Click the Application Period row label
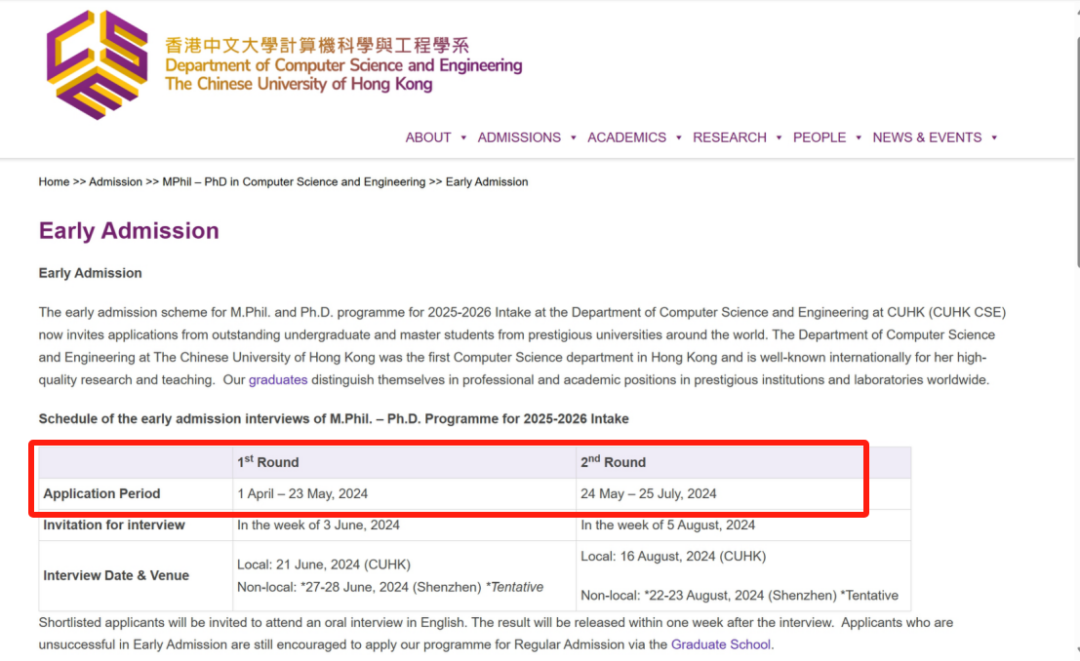This screenshot has width=1080, height=661. click(102, 494)
